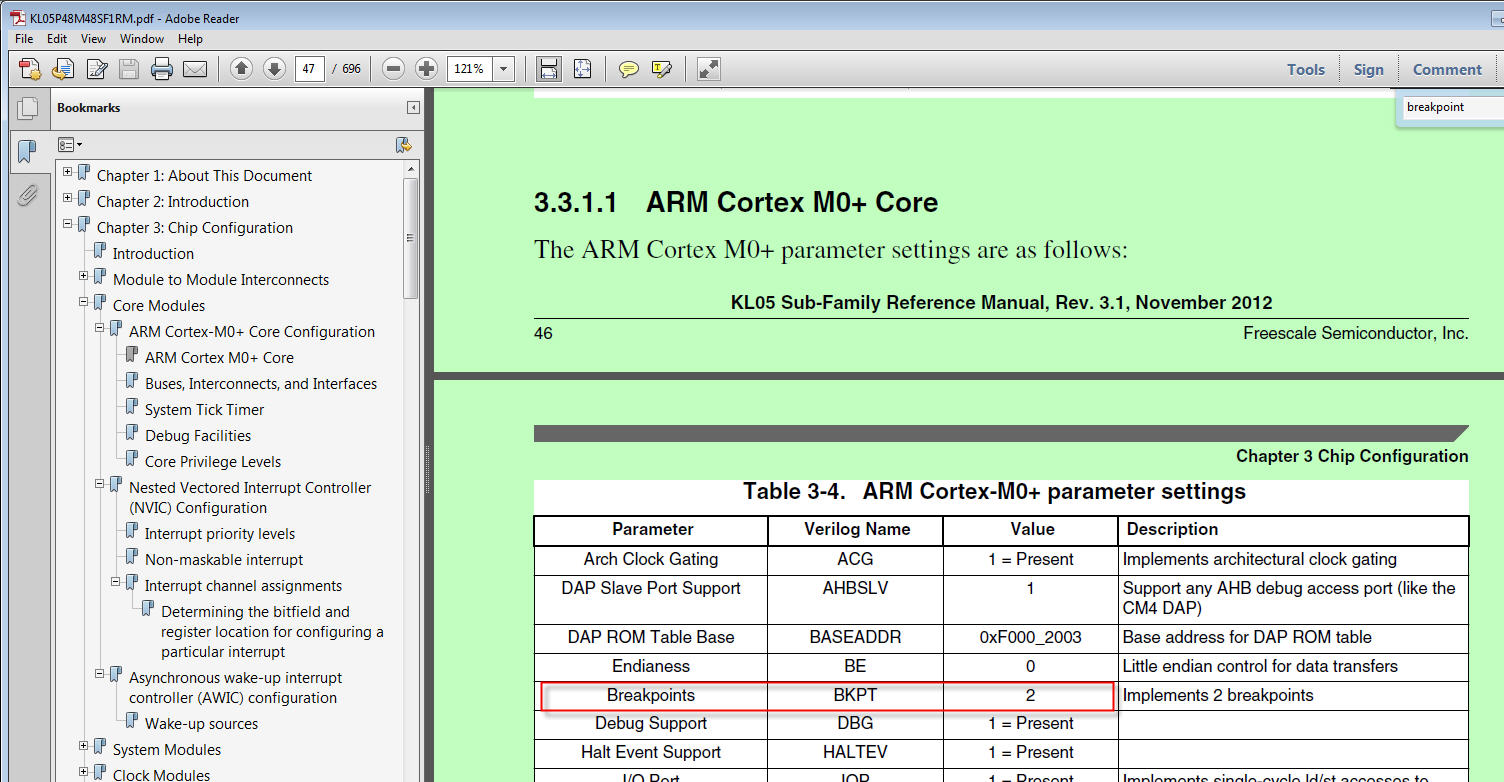Switch to Read Mode view

coord(708,69)
